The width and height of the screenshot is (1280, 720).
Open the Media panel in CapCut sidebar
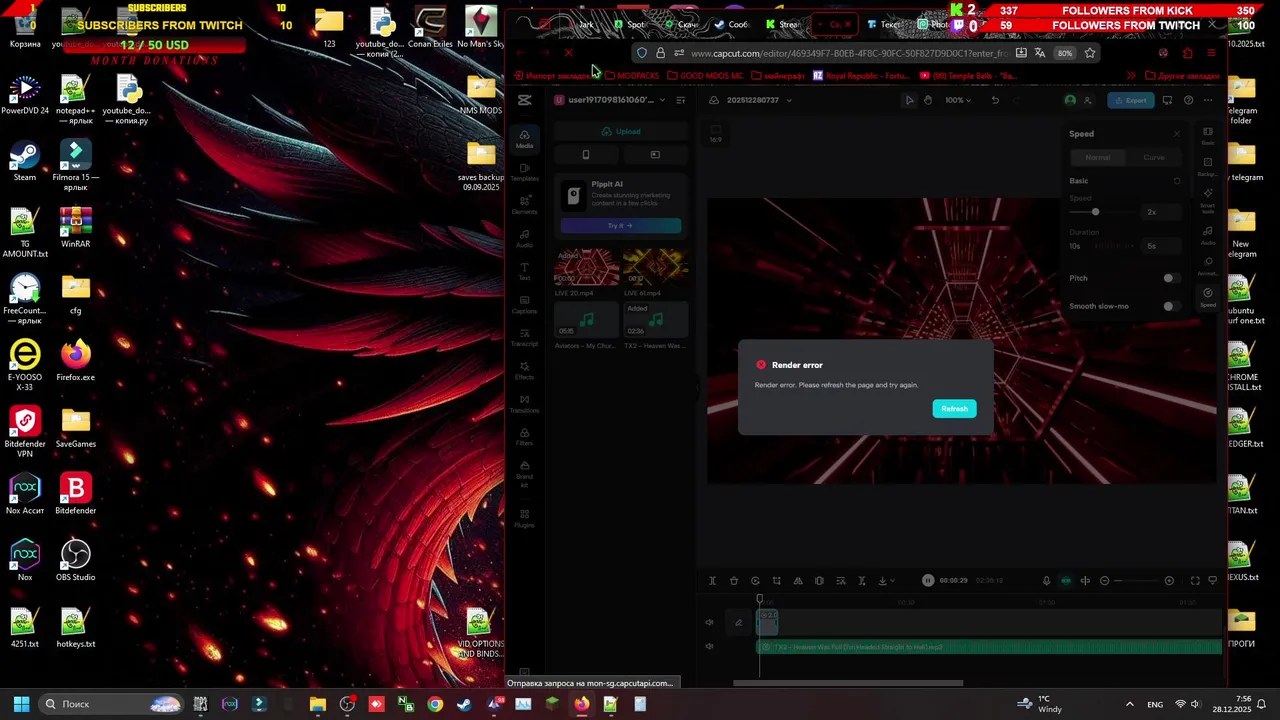pos(524,139)
